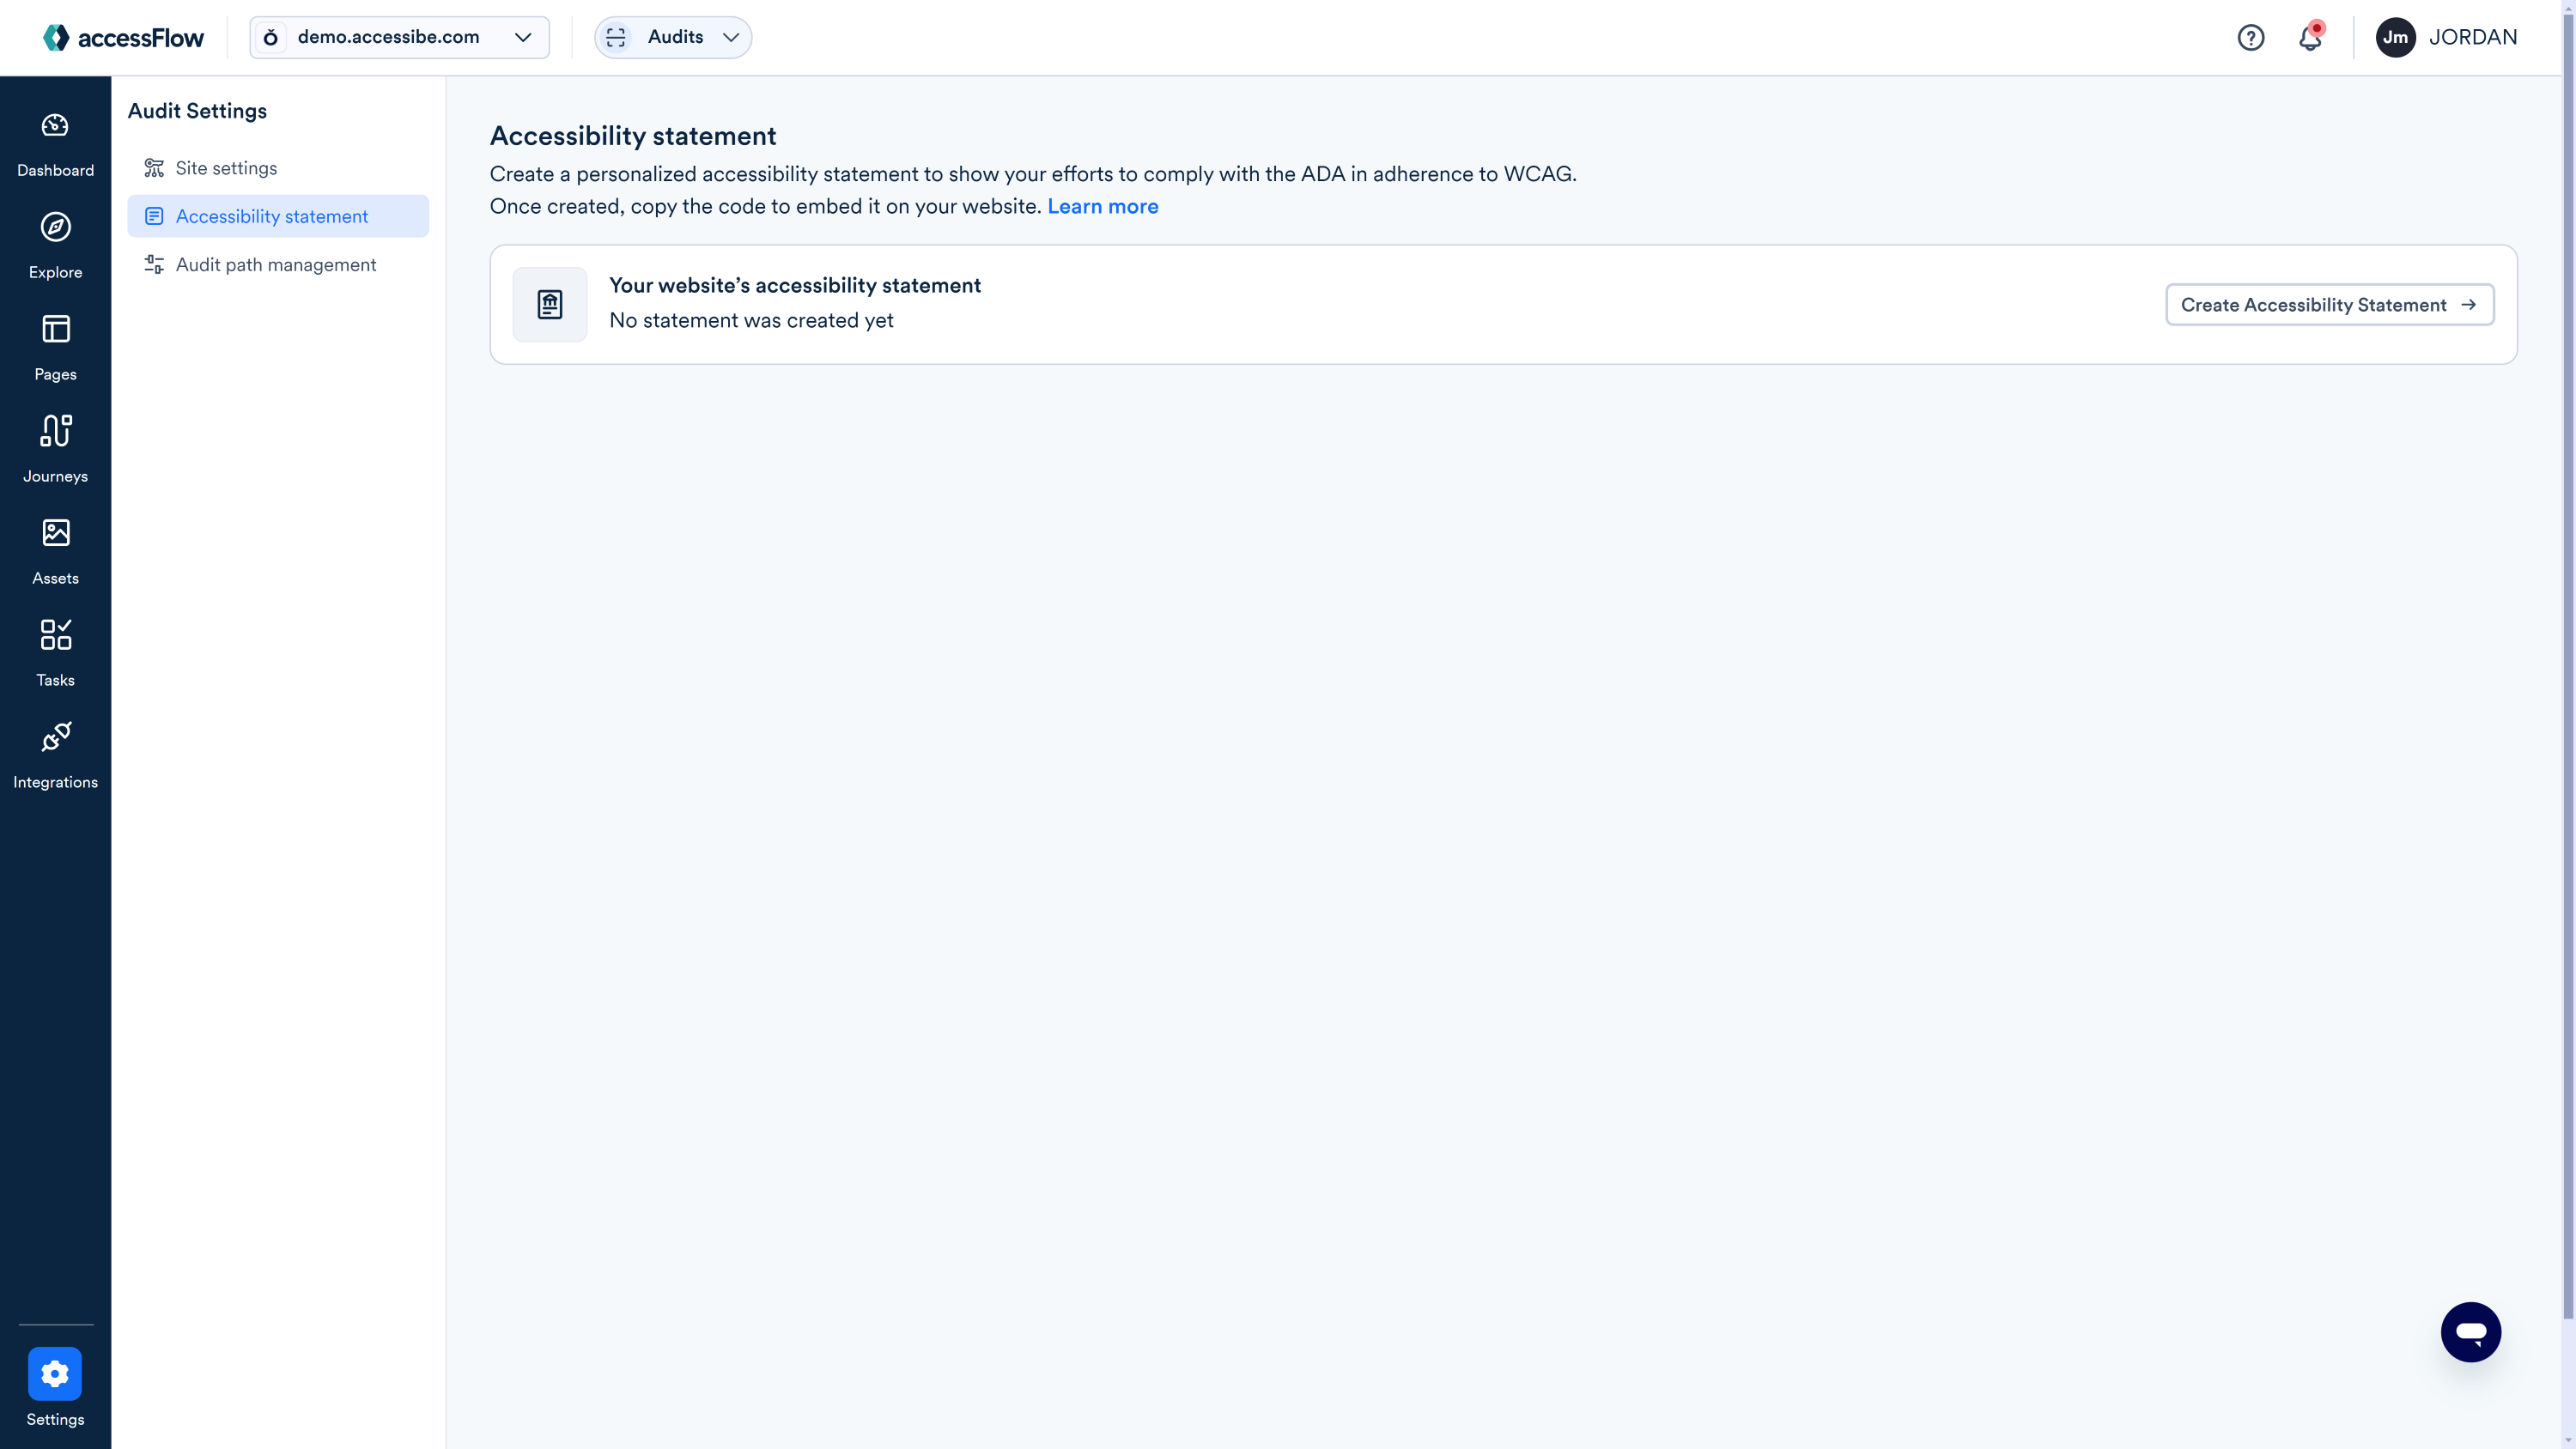2576x1449 pixels.
Task: Navigate to Journeys
Action: (55, 448)
